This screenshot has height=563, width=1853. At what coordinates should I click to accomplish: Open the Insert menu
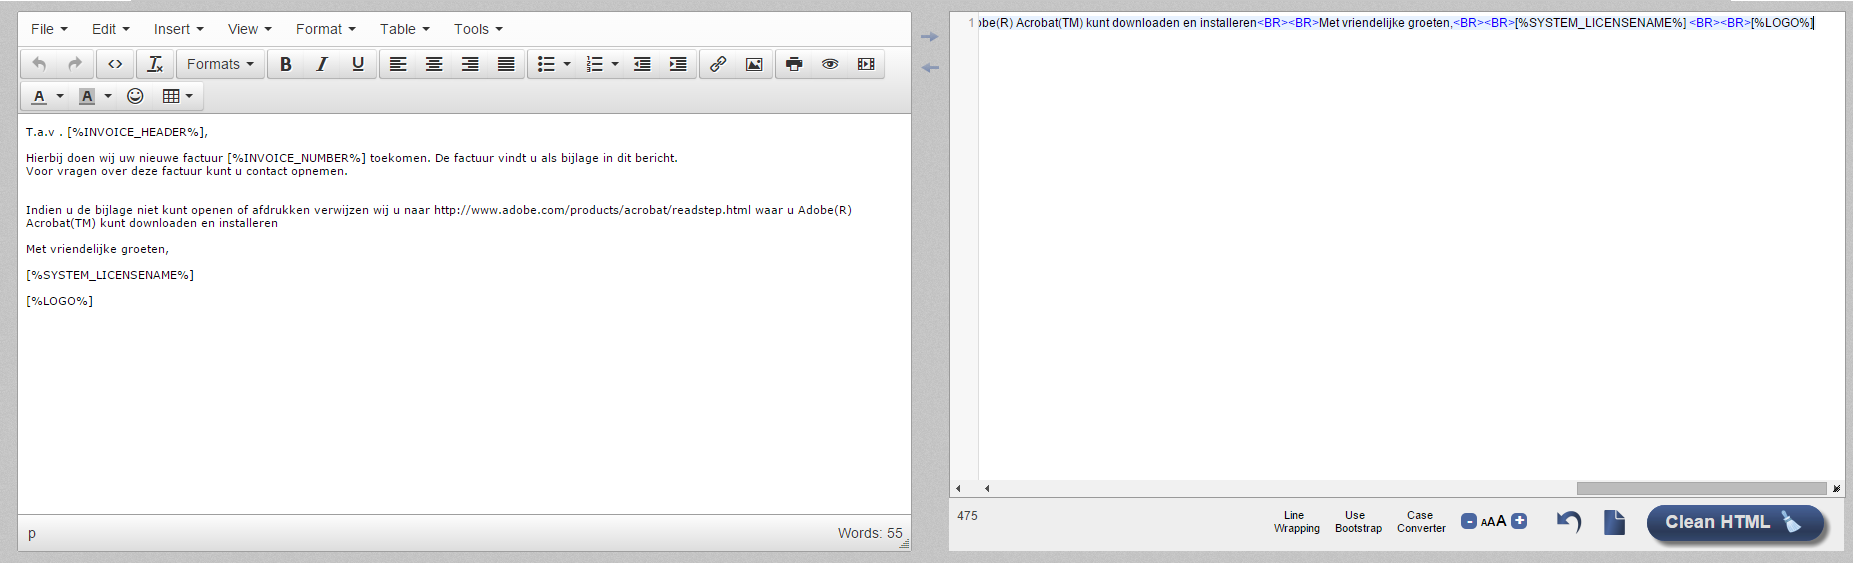(178, 29)
